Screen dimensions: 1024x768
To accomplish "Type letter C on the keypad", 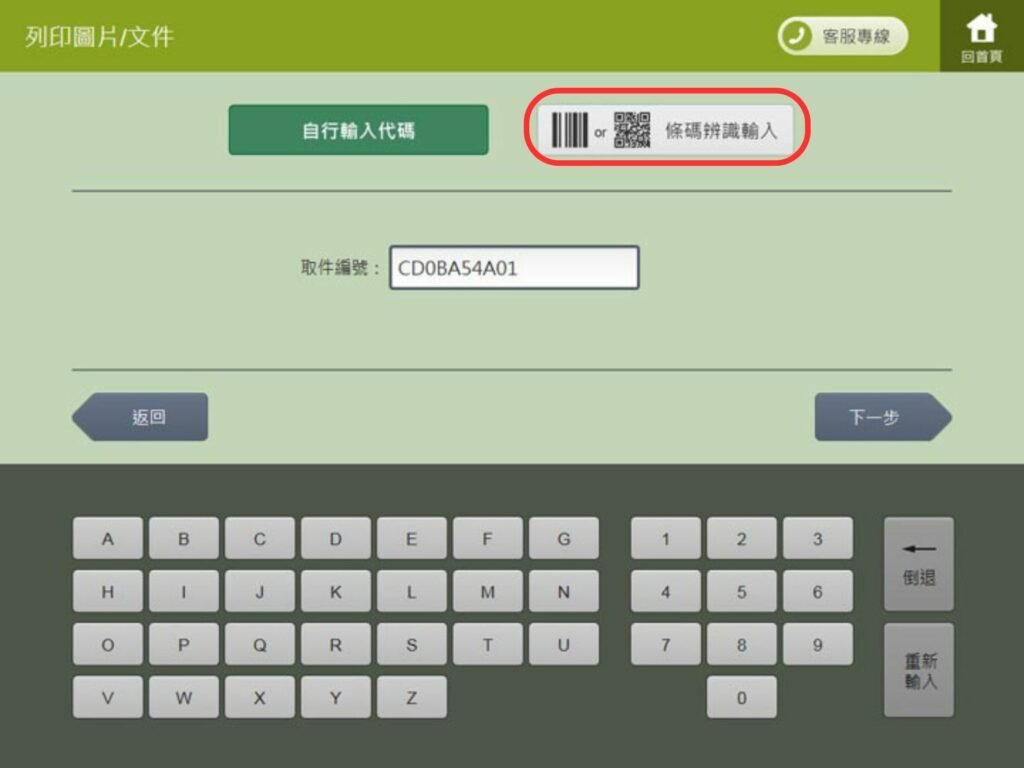I will click(x=260, y=539).
